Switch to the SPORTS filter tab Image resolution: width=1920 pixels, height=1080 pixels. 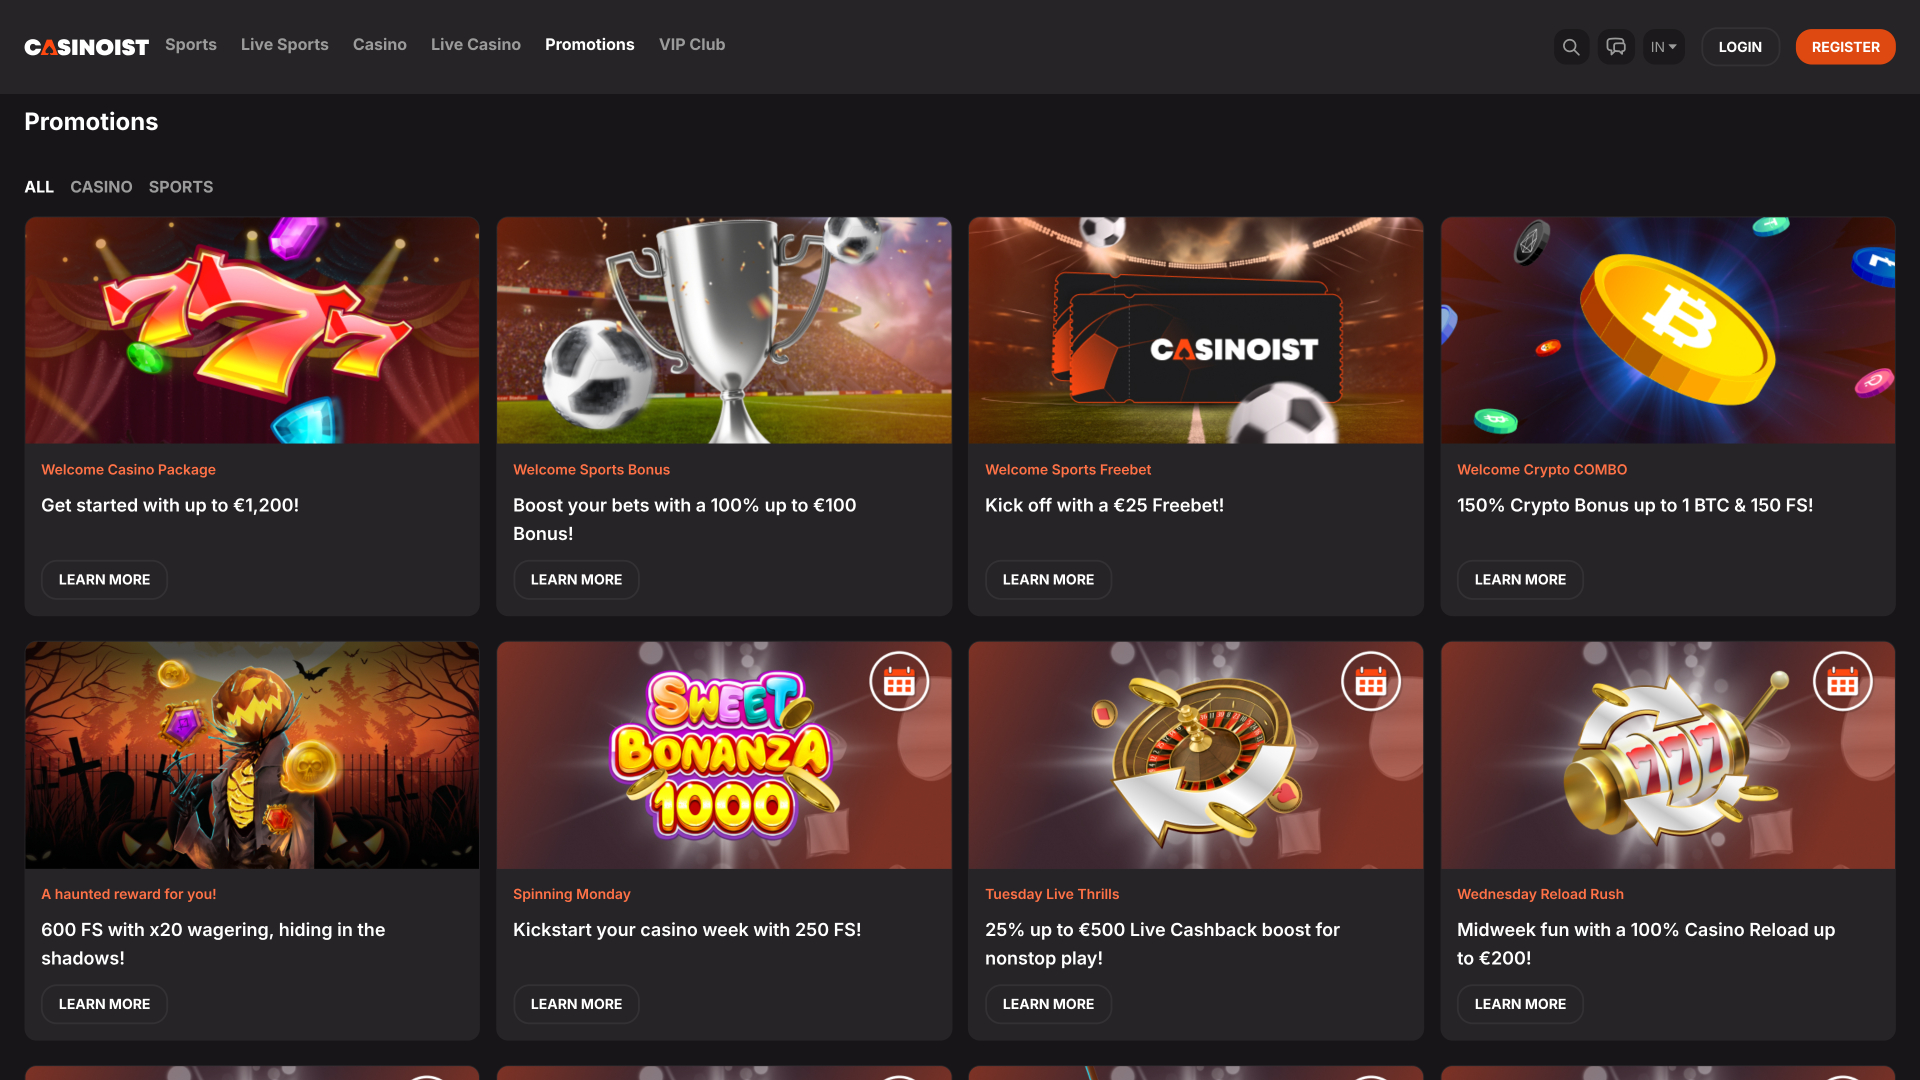pos(181,187)
